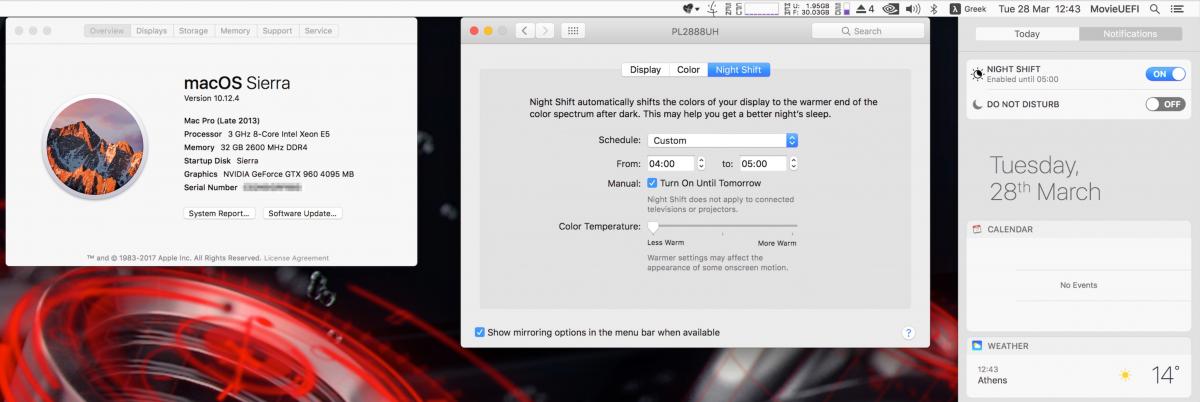Open the Greek input source menu
Image resolution: width=1200 pixels, height=402 pixels.
coord(968,8)
